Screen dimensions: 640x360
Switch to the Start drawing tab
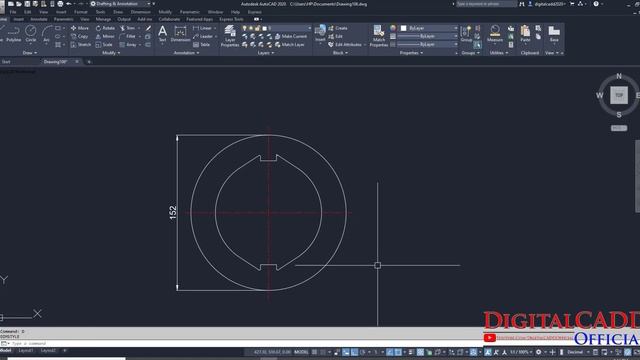[x=6, y=62]
